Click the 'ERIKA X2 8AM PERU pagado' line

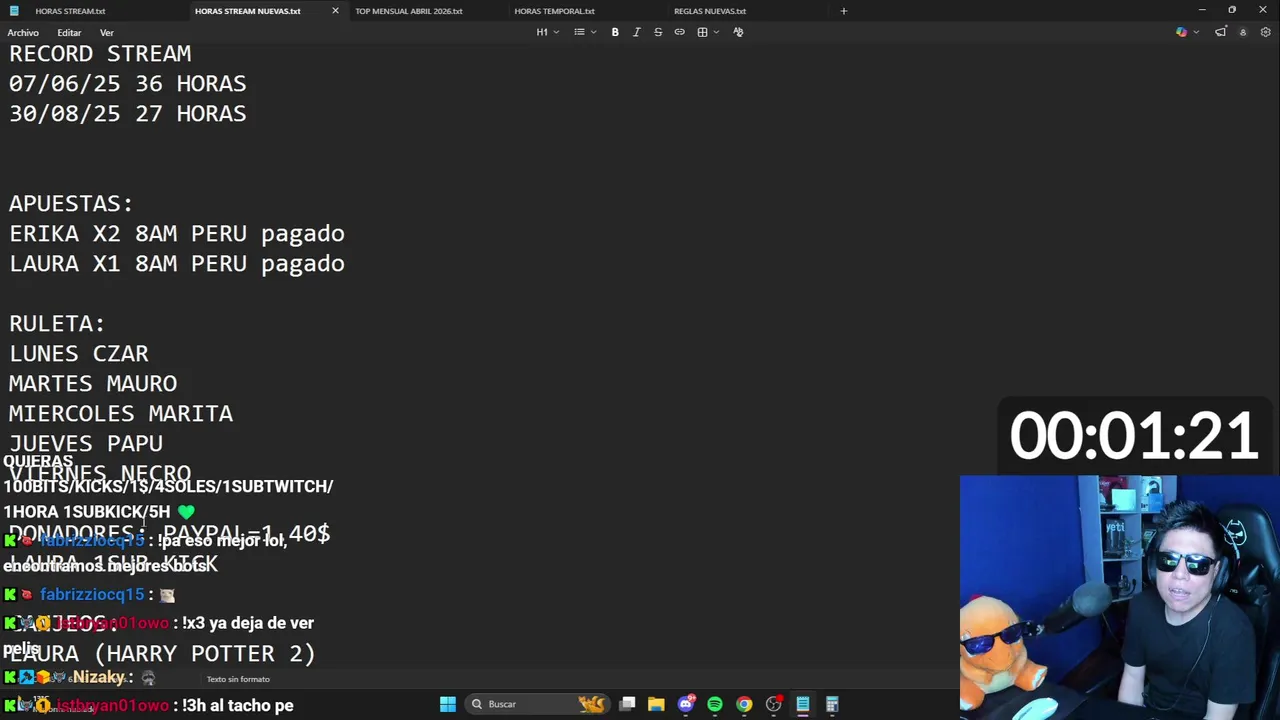pos(177,233)
